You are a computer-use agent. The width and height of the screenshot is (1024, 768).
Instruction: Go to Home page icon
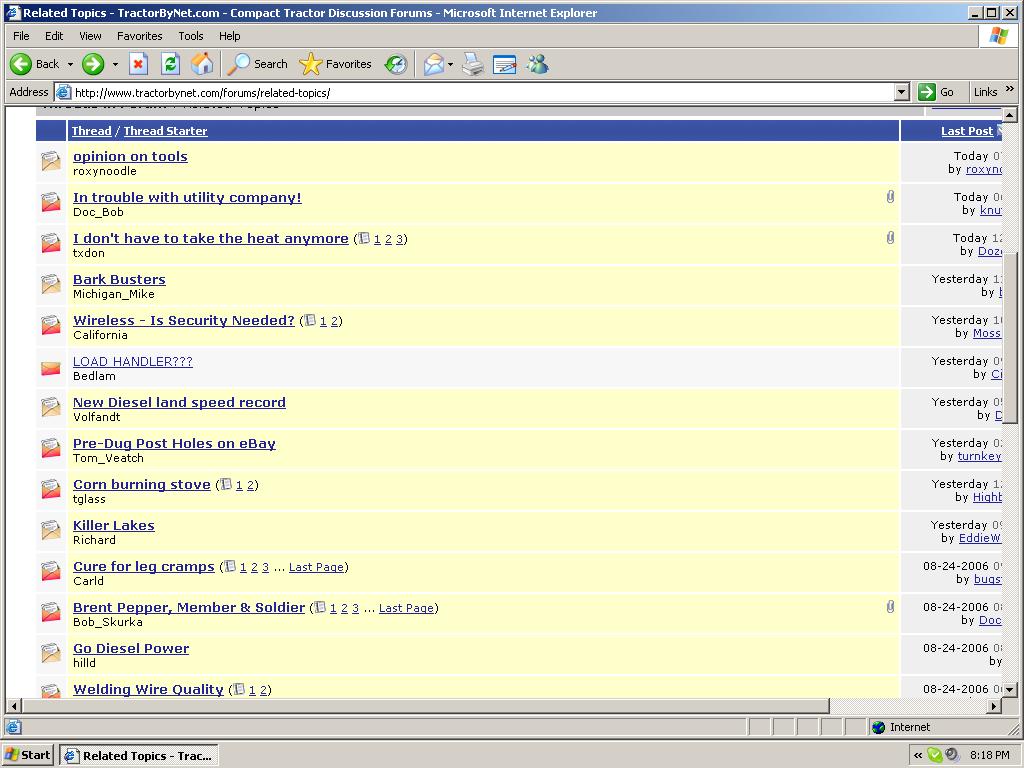click(202, 64)
